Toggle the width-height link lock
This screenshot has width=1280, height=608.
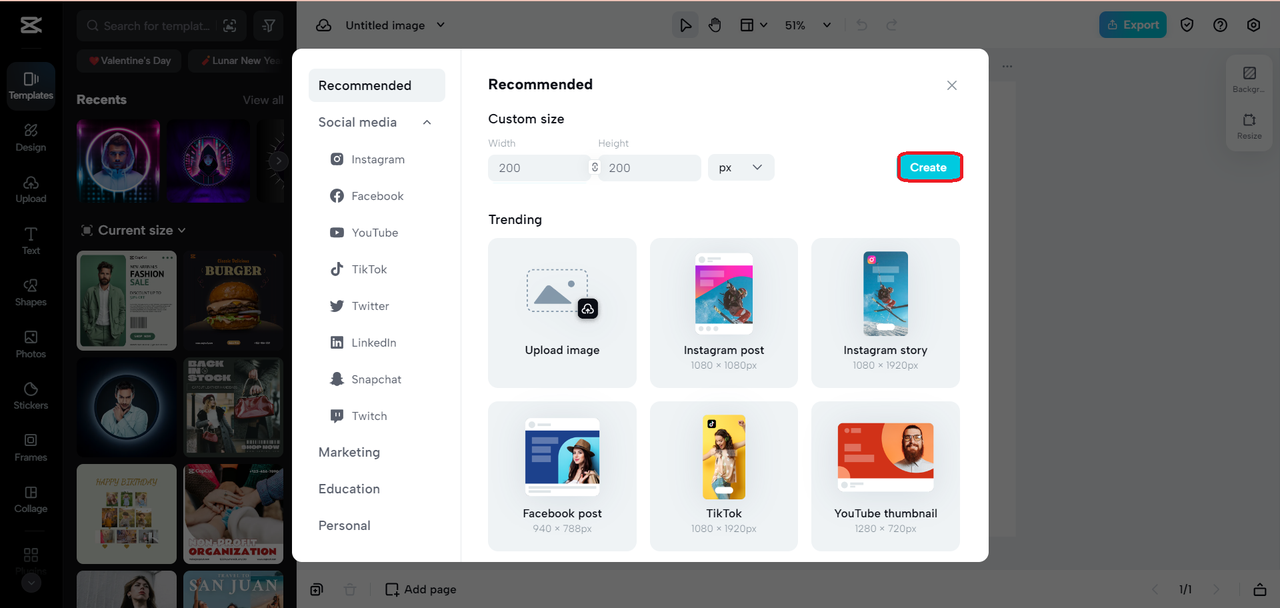(595, 168)
